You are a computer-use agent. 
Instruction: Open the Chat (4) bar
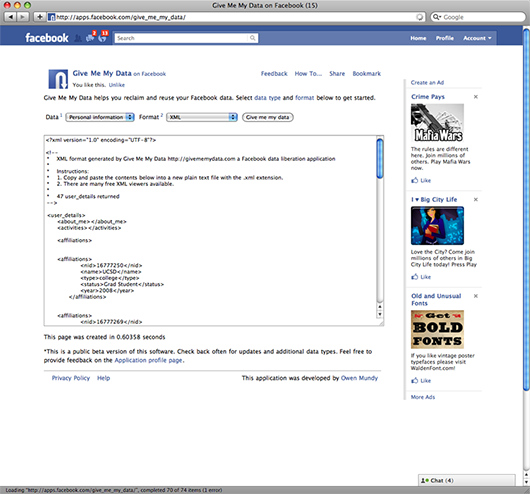click(x=466, y=480)
